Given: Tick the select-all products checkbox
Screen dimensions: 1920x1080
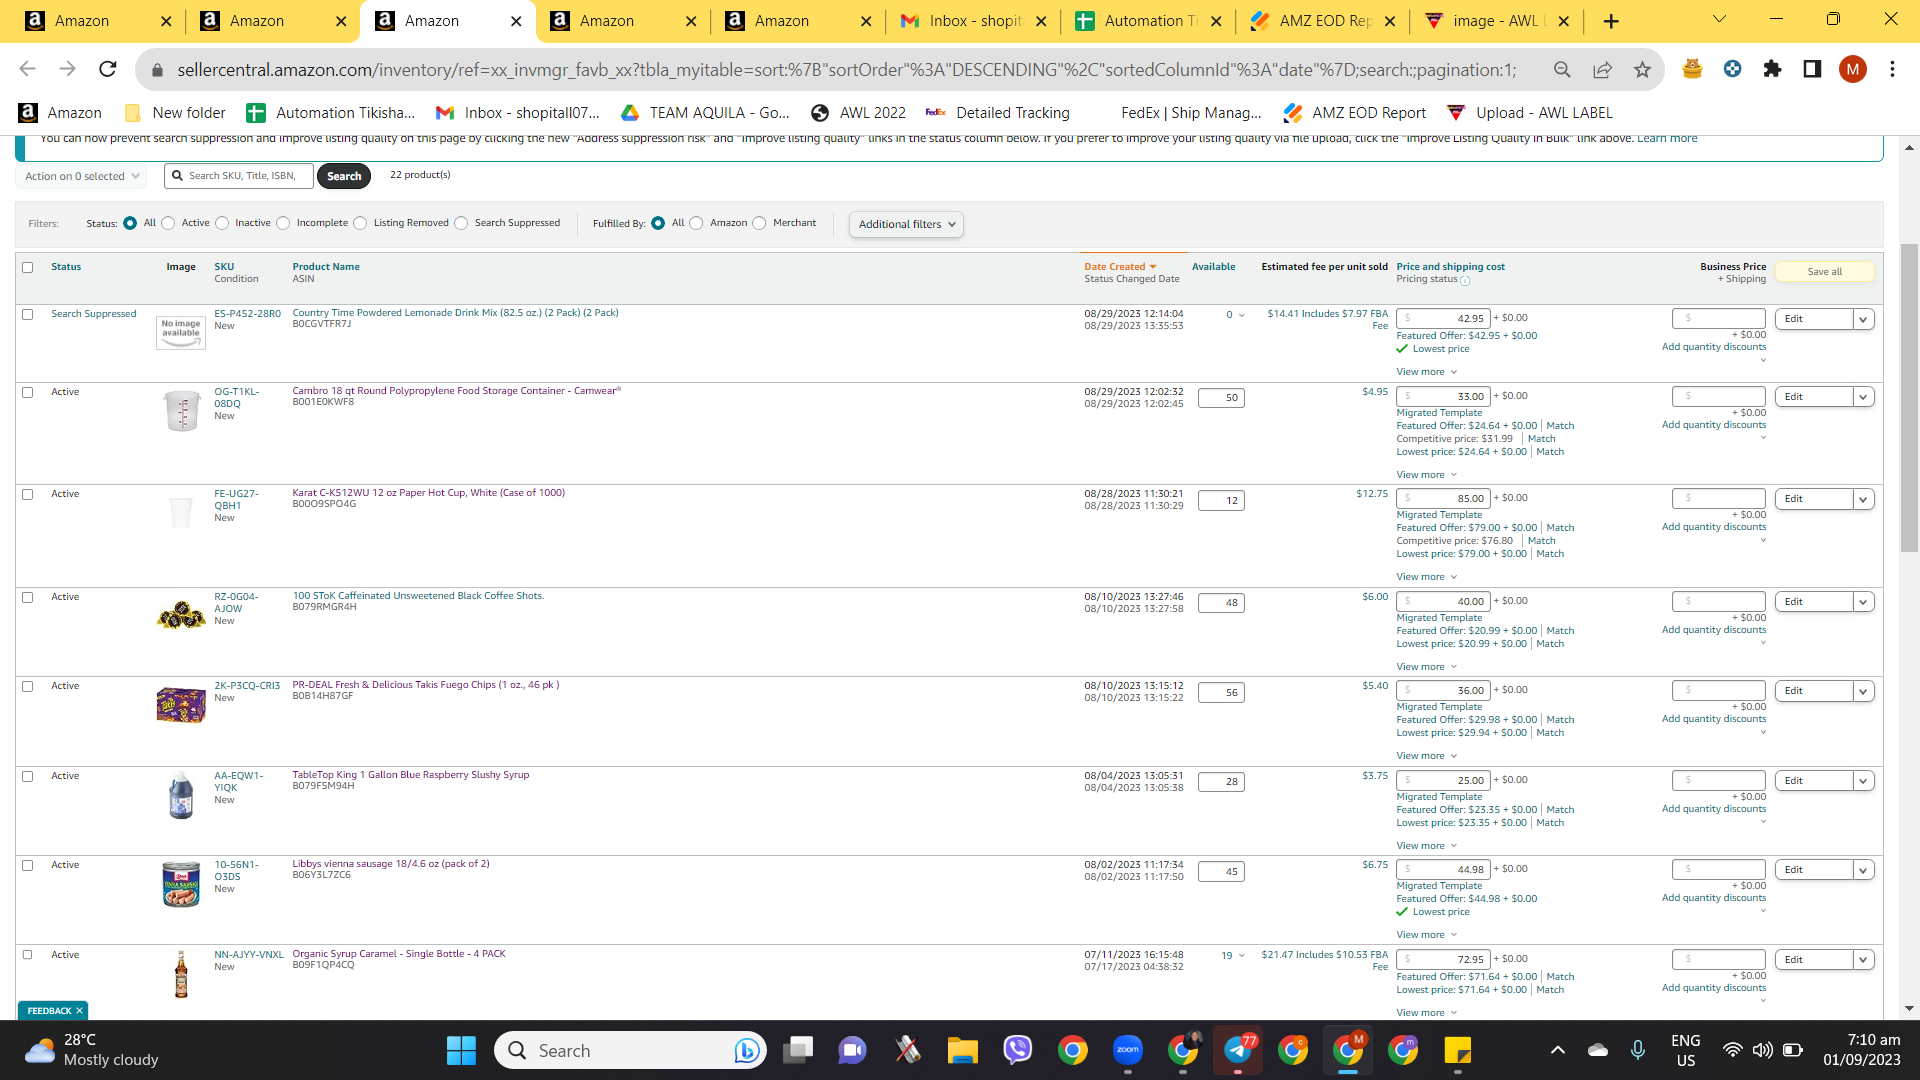Looking at the screenshot, I should 28,267.
